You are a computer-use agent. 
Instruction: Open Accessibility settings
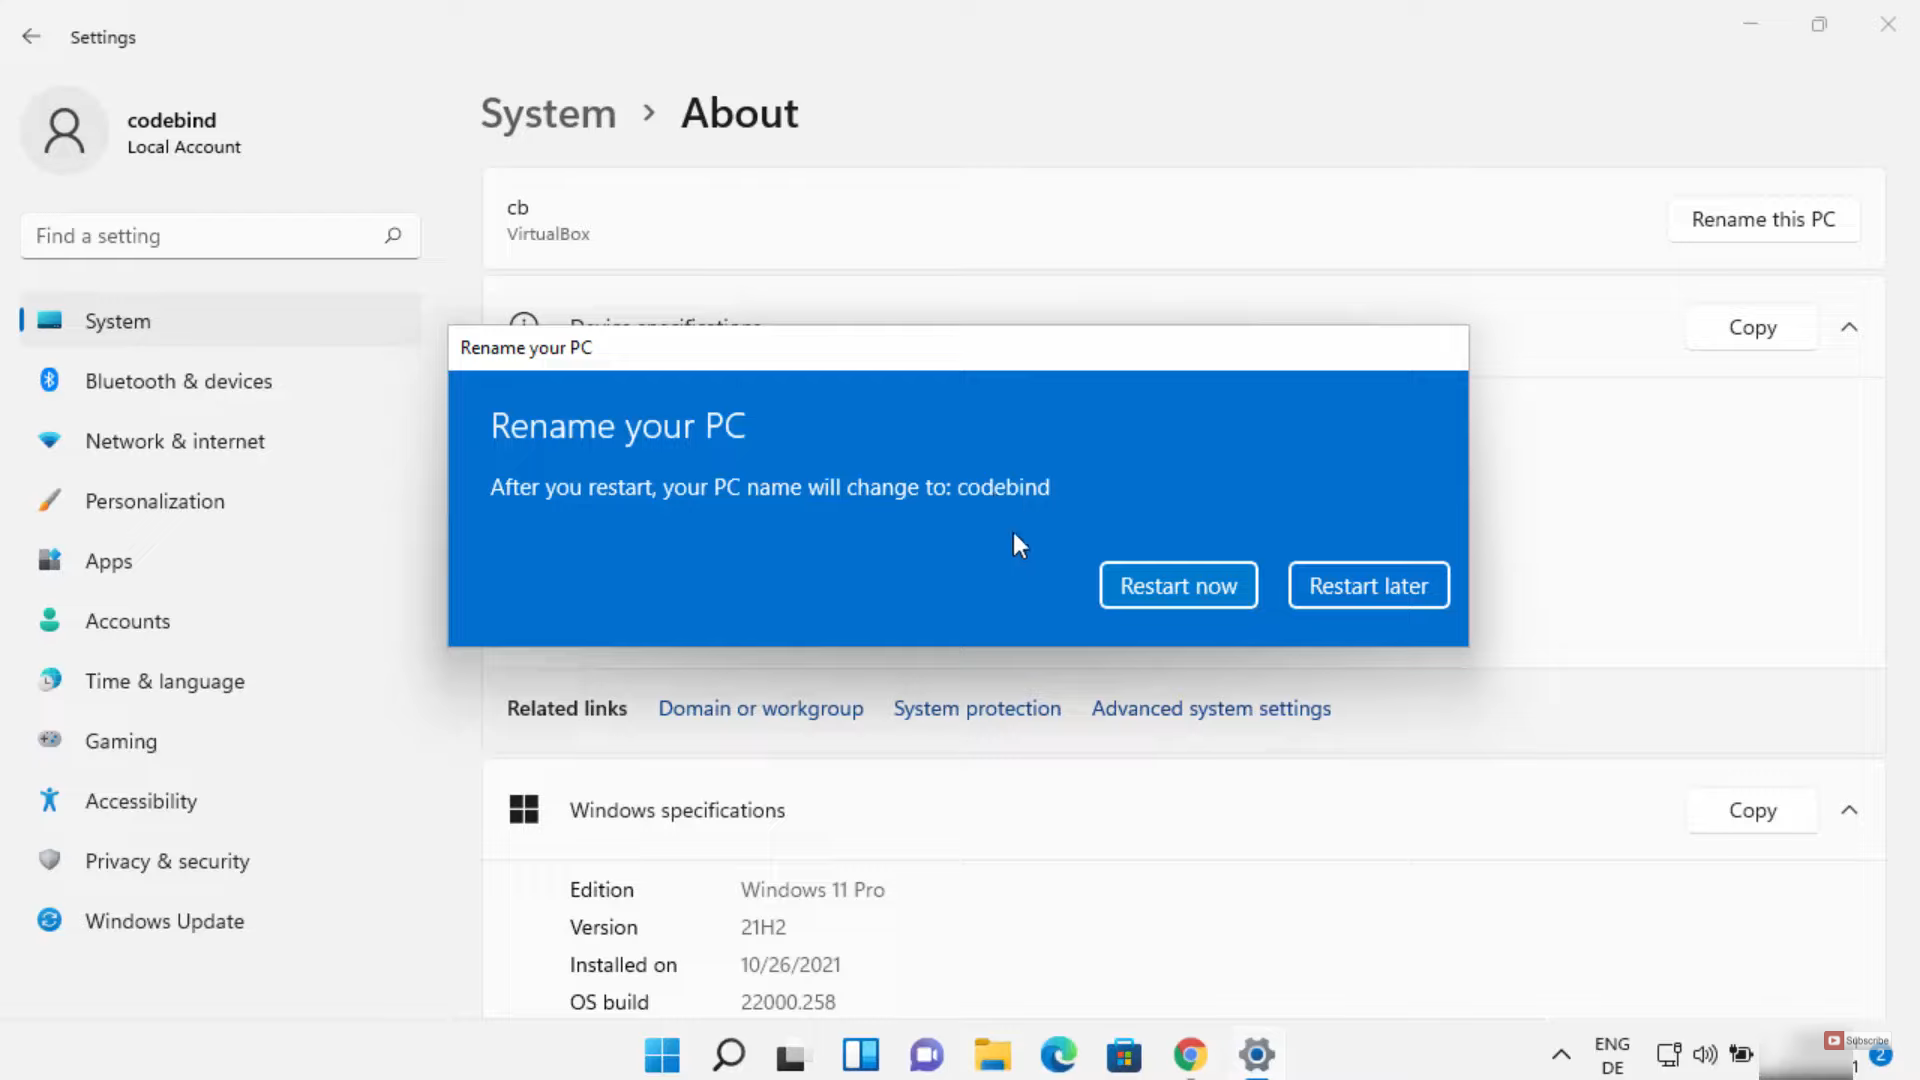140,801
